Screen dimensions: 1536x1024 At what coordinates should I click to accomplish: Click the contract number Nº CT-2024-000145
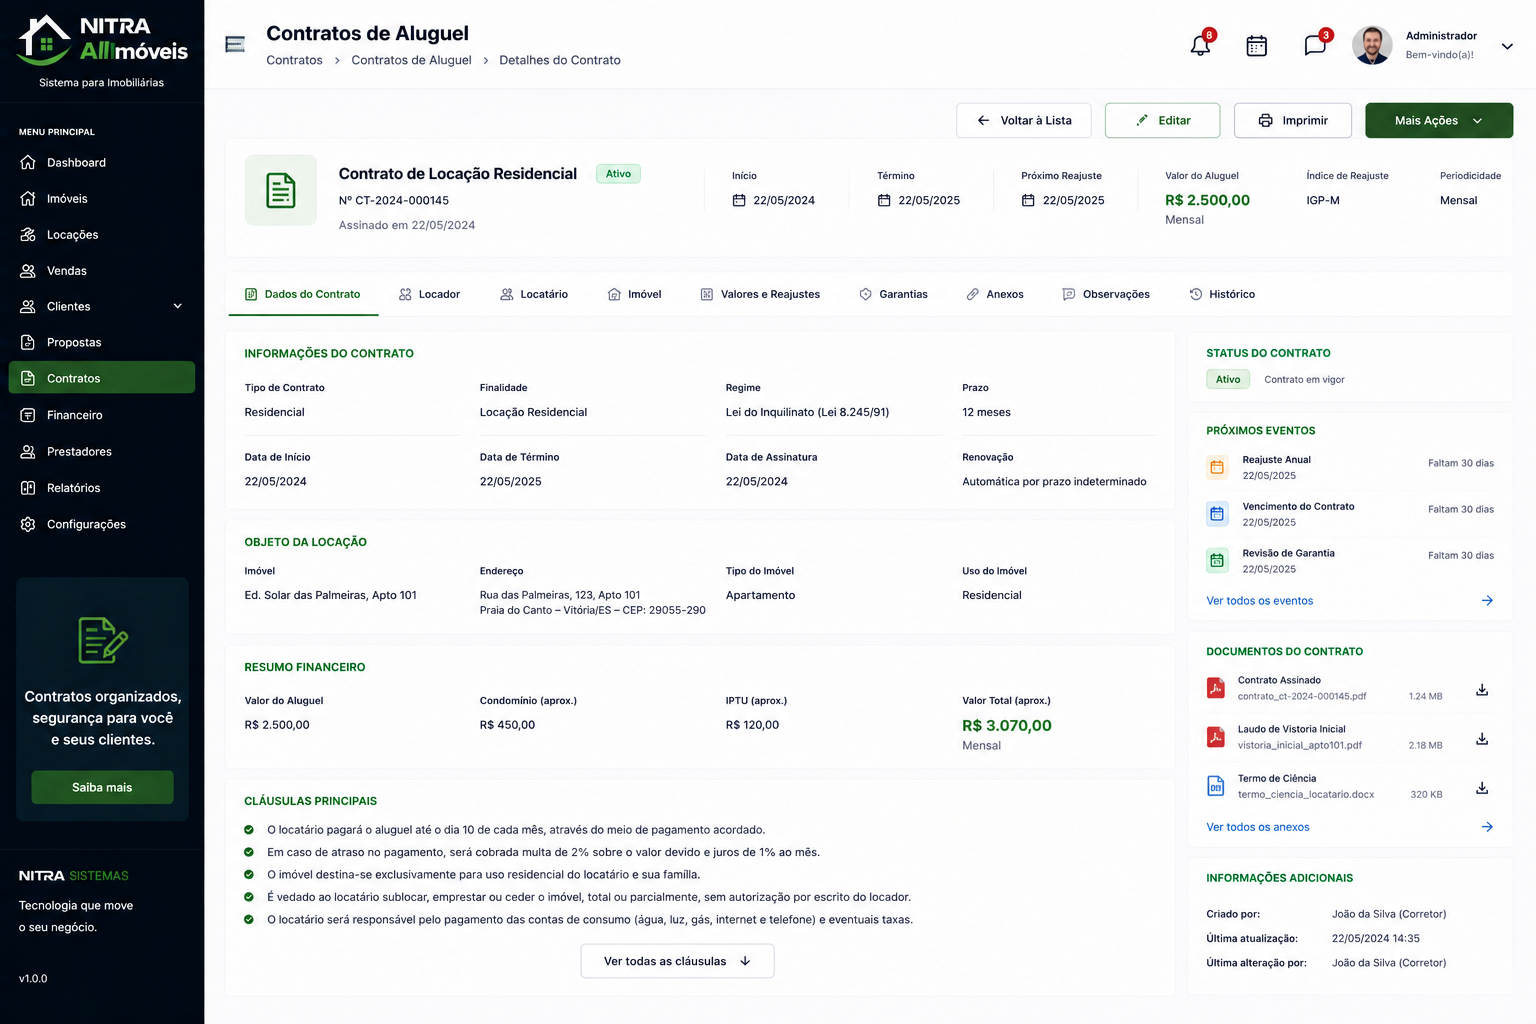[x=394, y=200]
